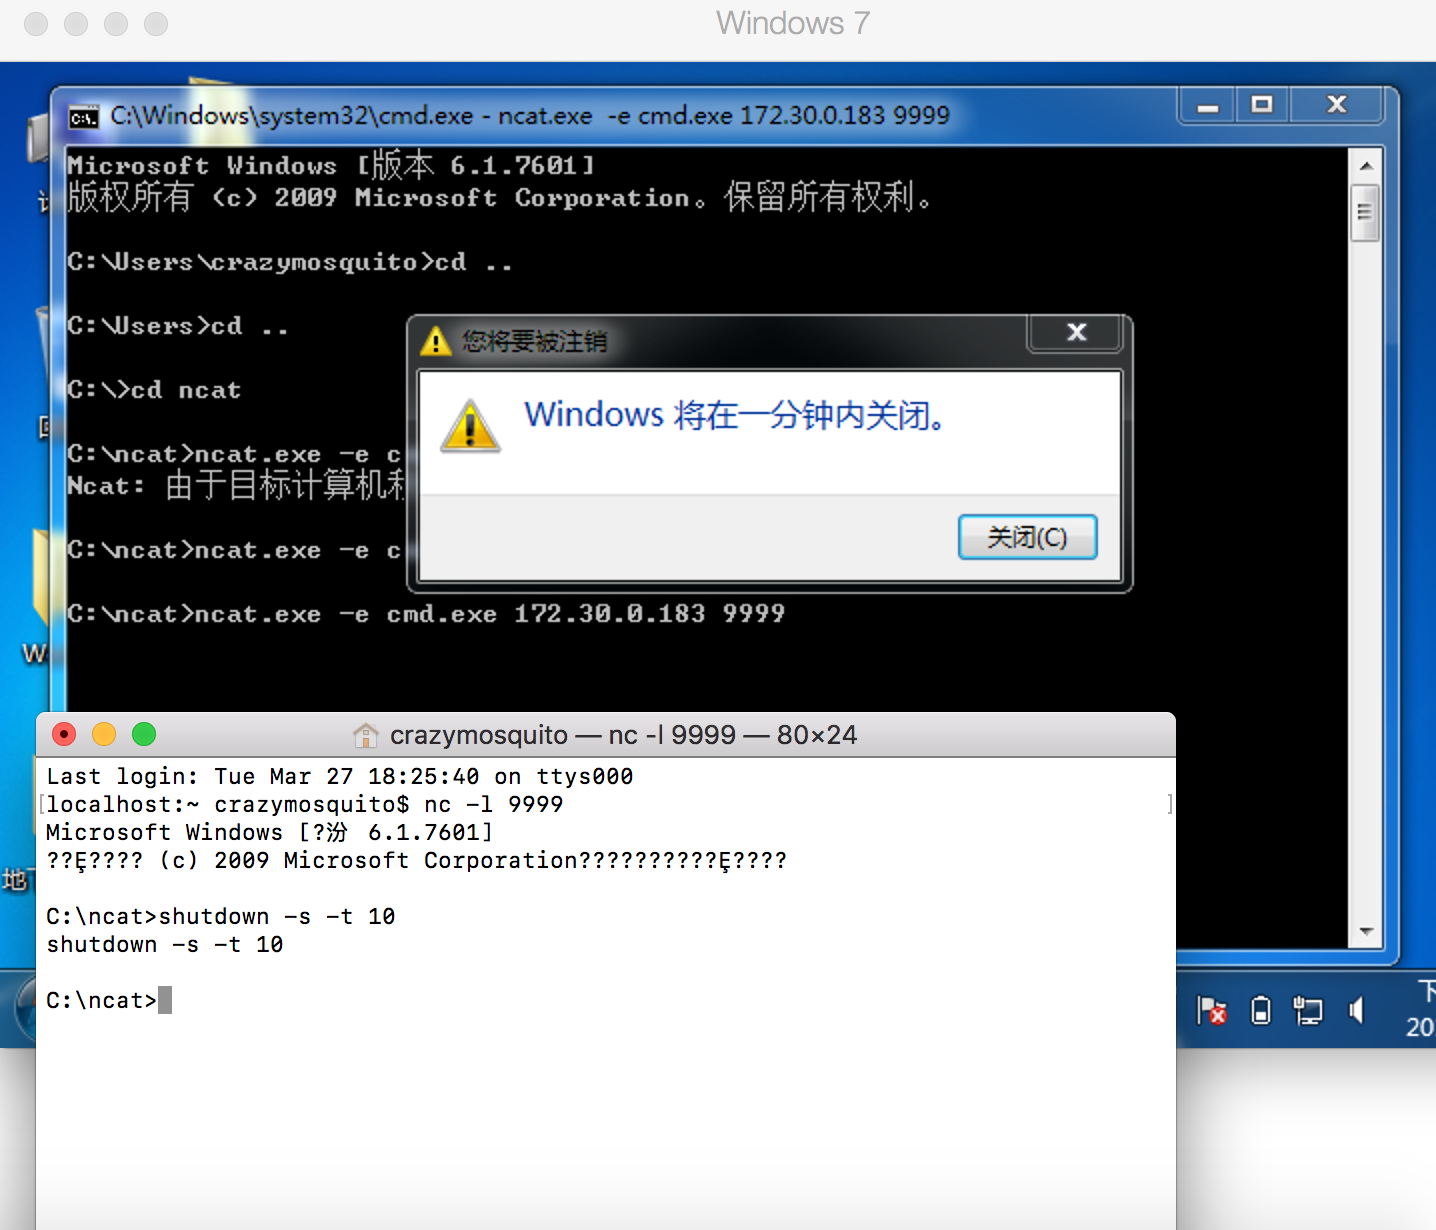Viewport: 1436px width, 1230px height.
Task: Click the 'Windows 7' VM window title
Action: [793, 23]
